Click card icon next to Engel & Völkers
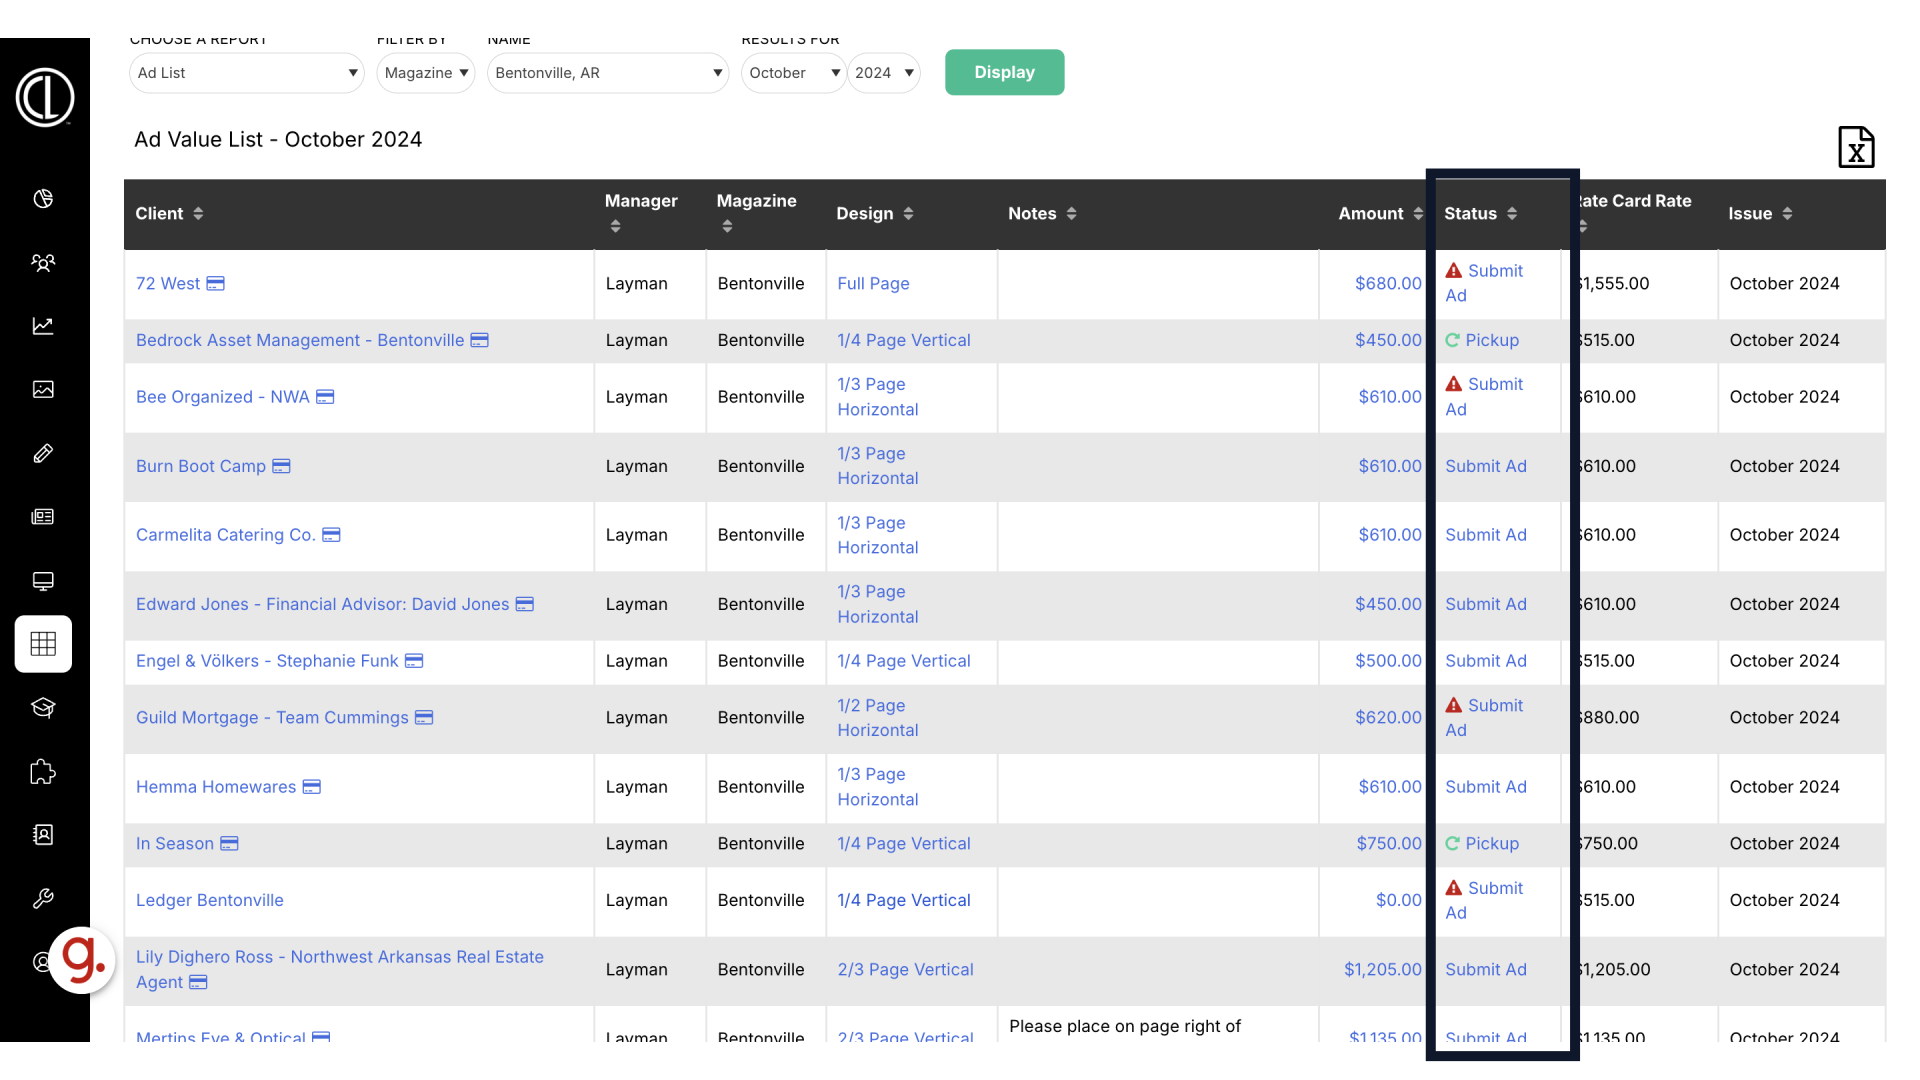Image resolution: width=1920 pixels, height=1080 pixels. tap(414, 661)
